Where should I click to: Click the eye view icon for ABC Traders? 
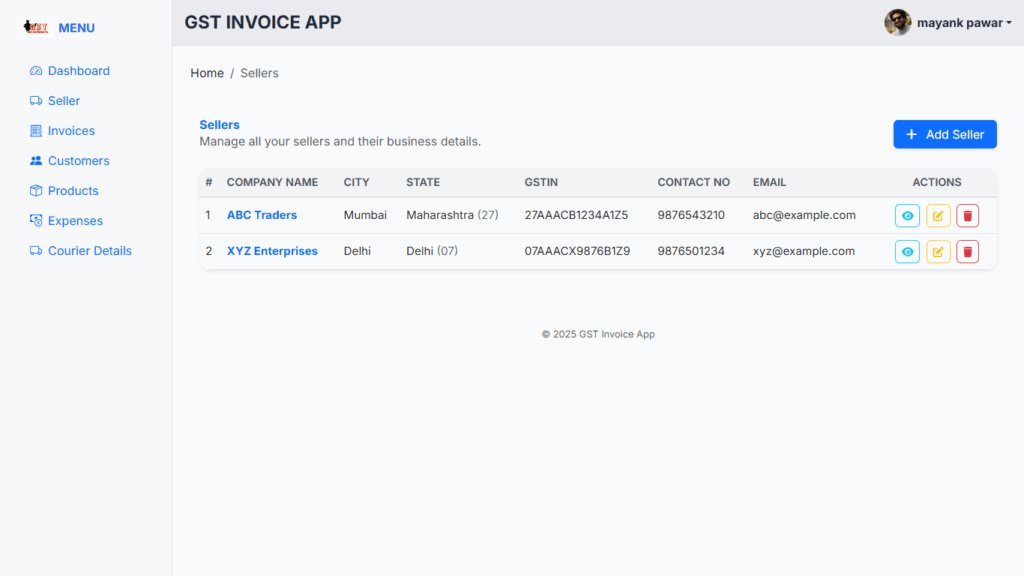907,215
